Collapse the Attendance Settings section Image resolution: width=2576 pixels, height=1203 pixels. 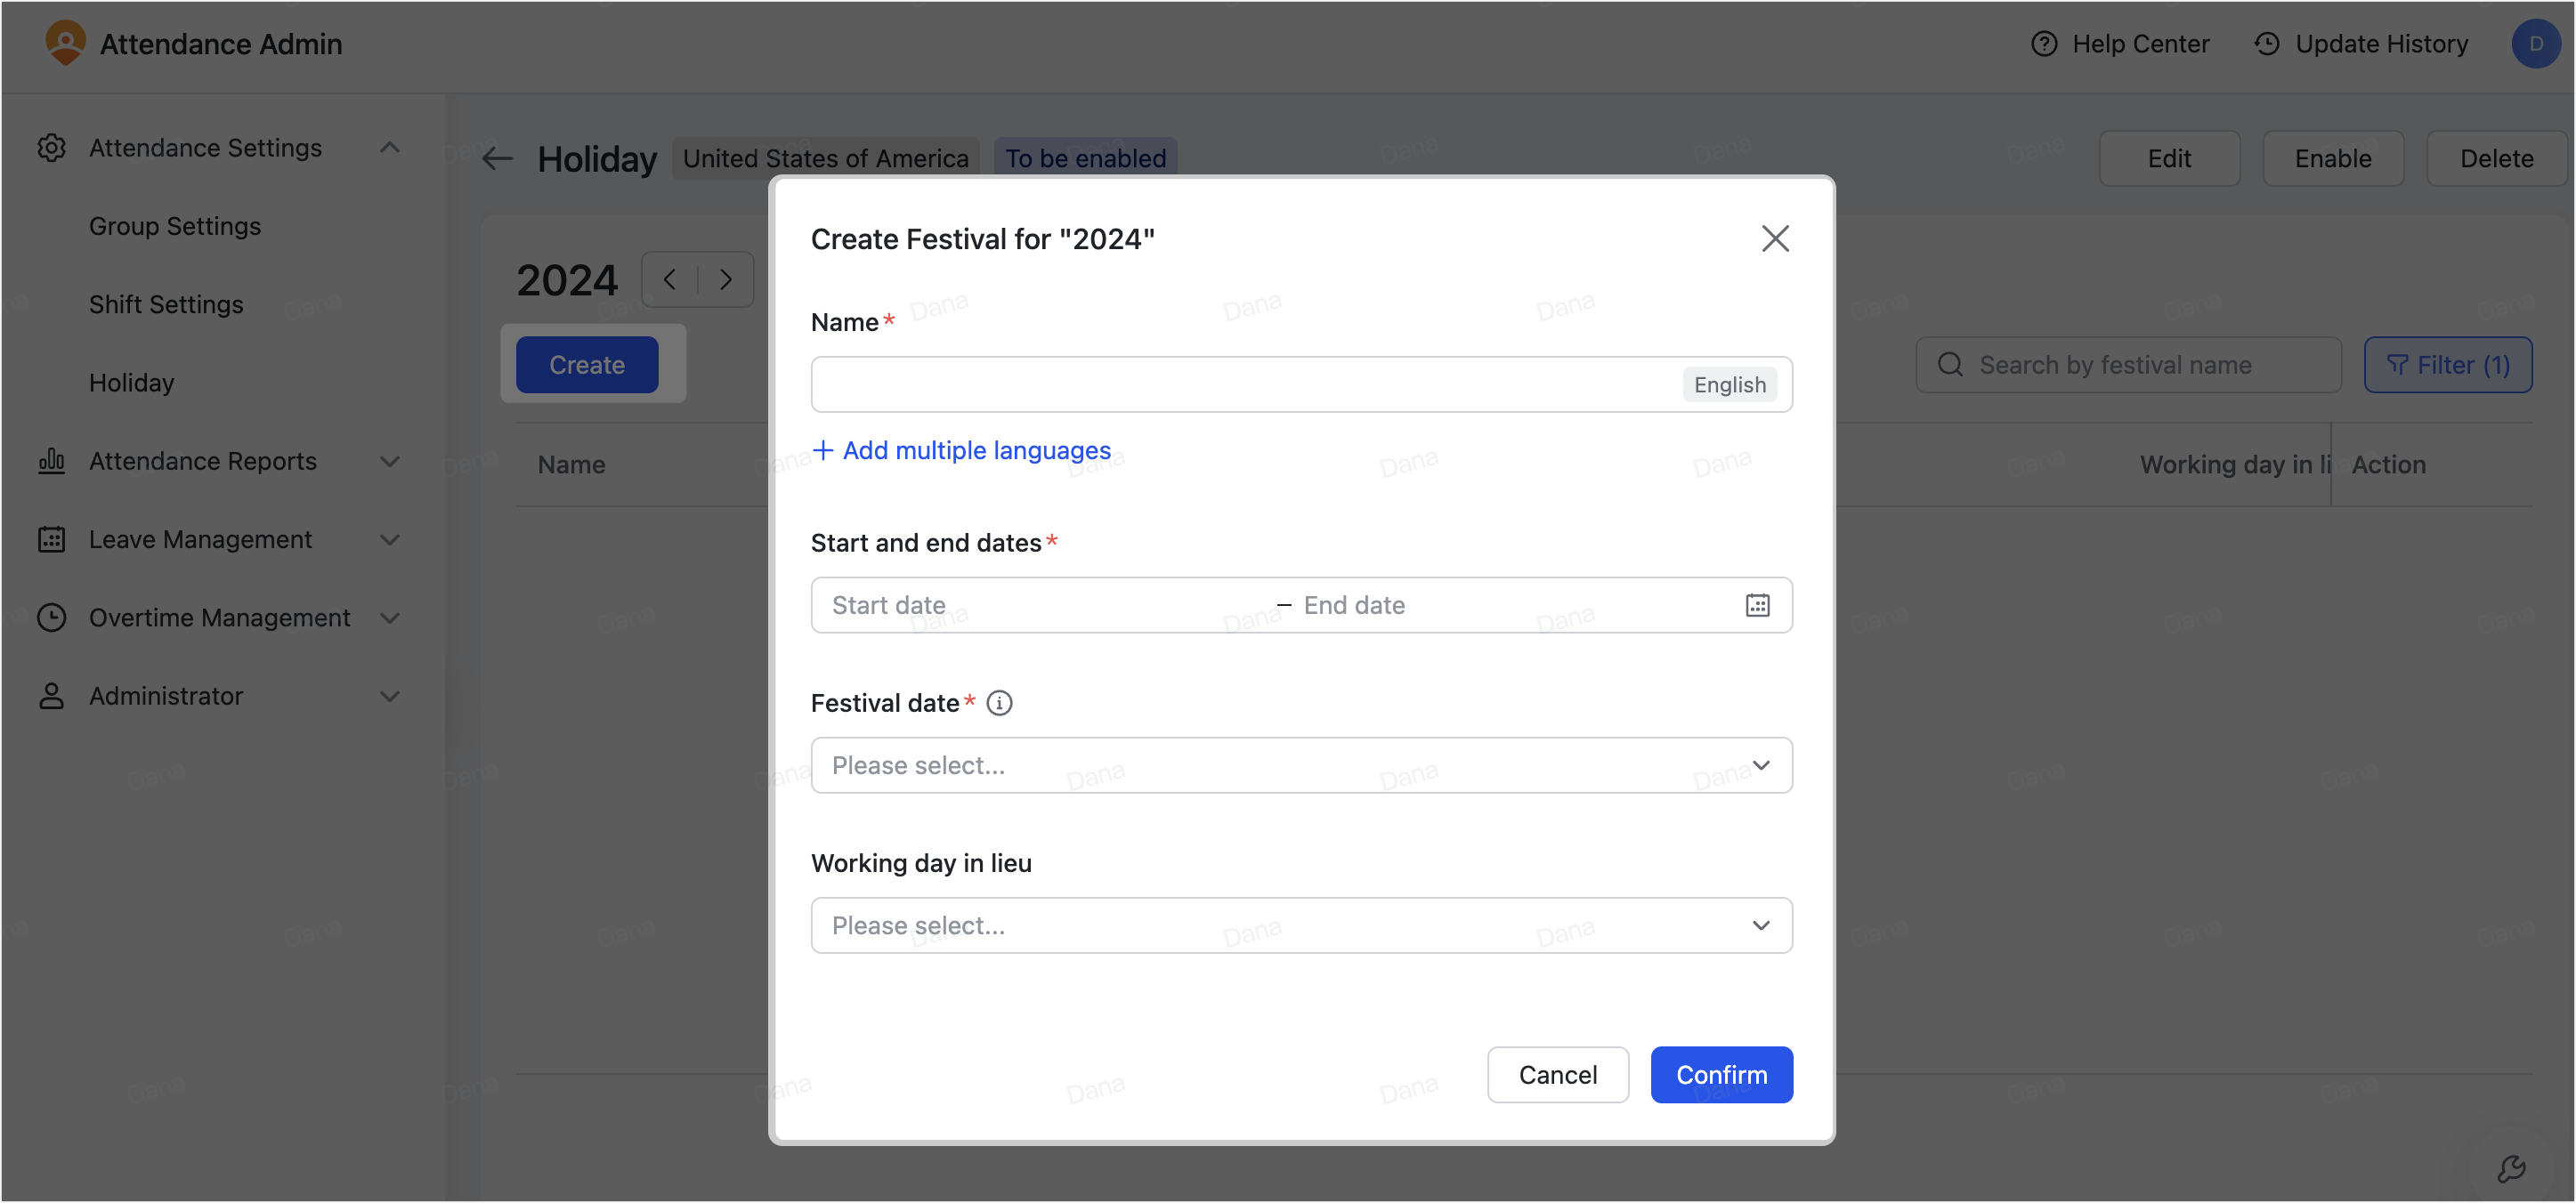point(390,148)
